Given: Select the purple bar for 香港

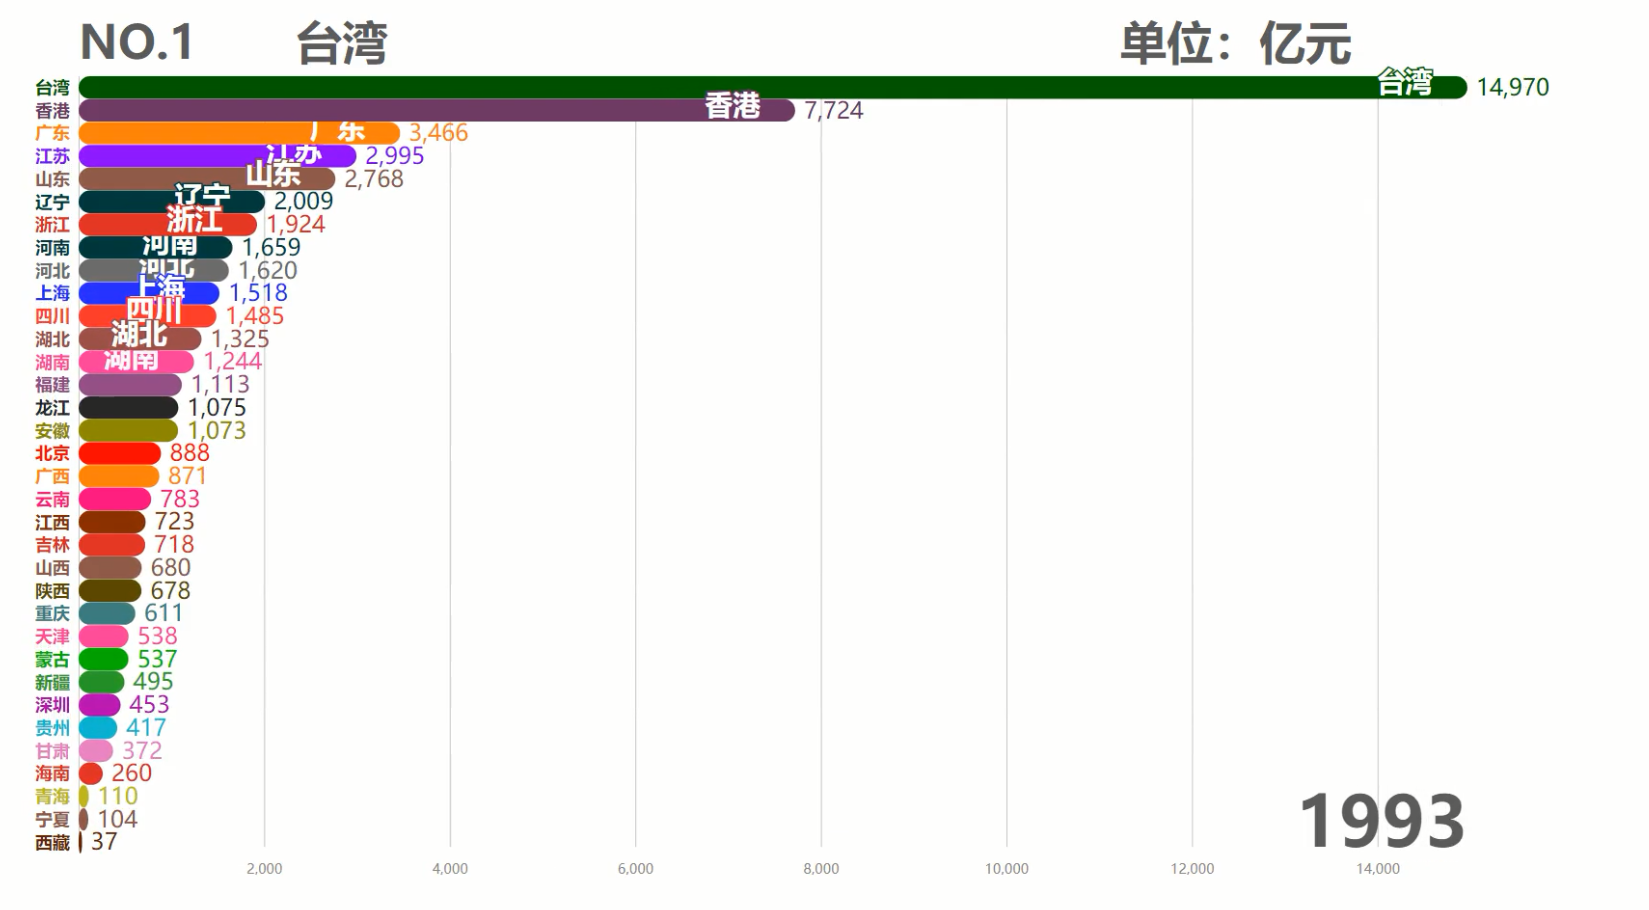Looking at the screenshot, I should point(437,110).
